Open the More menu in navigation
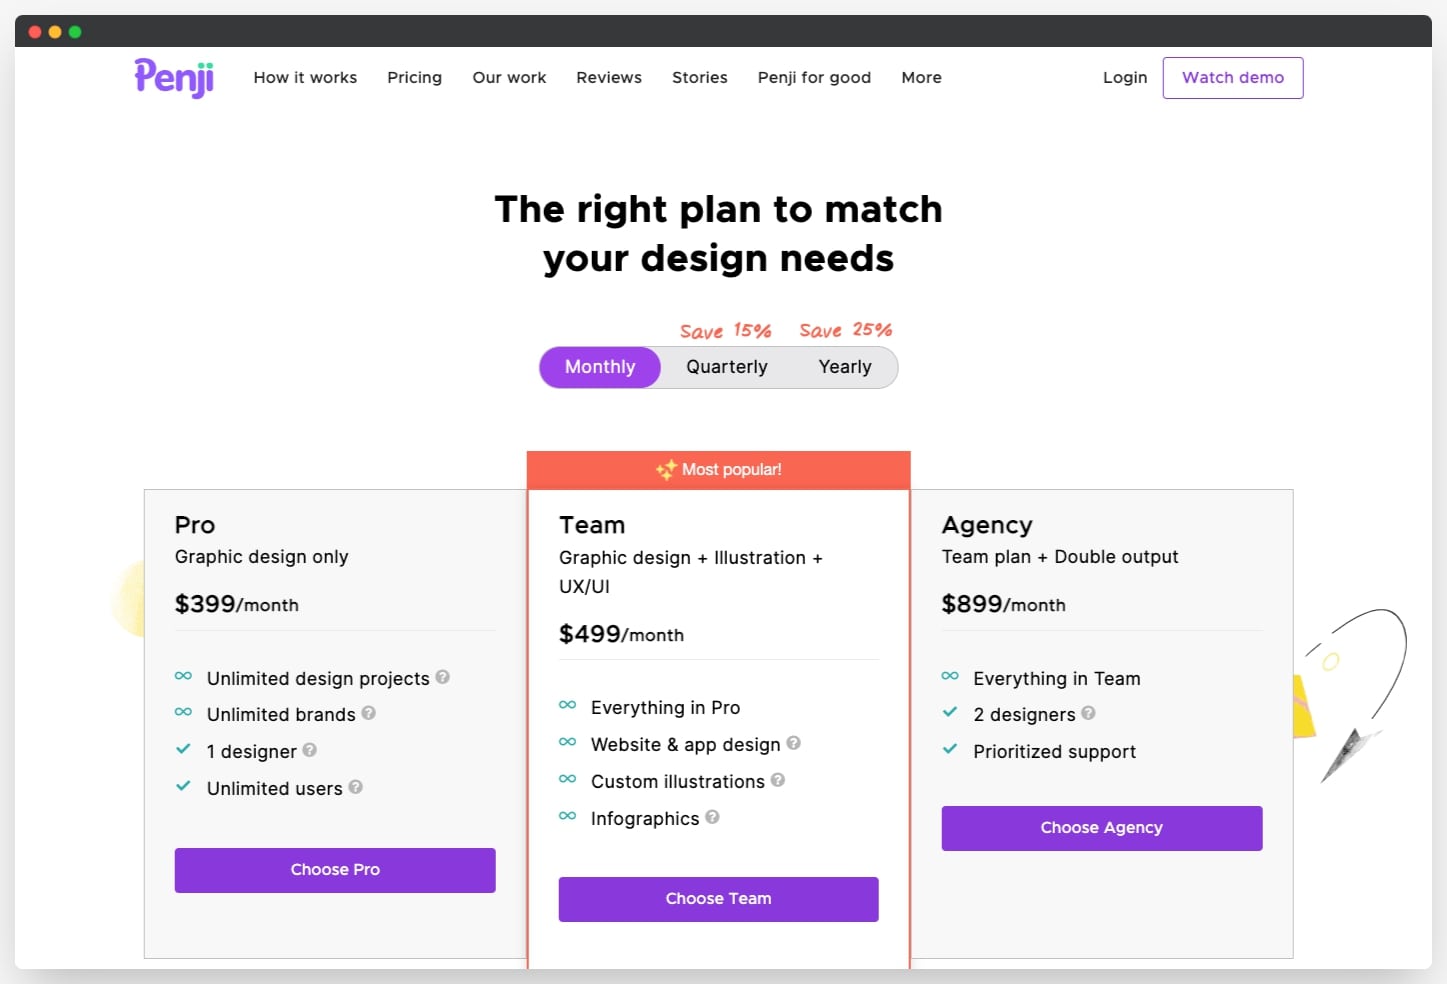Image resolution: width=1447 pixels, height=984 pixels. (921, 78)
